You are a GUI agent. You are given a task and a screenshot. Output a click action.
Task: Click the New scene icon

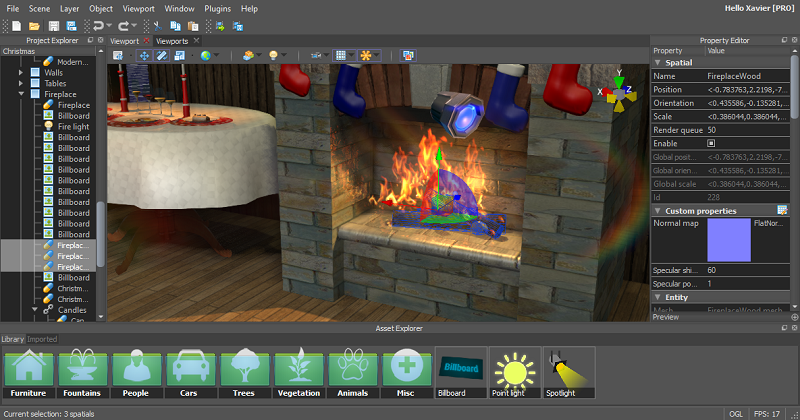pos(14,25)
